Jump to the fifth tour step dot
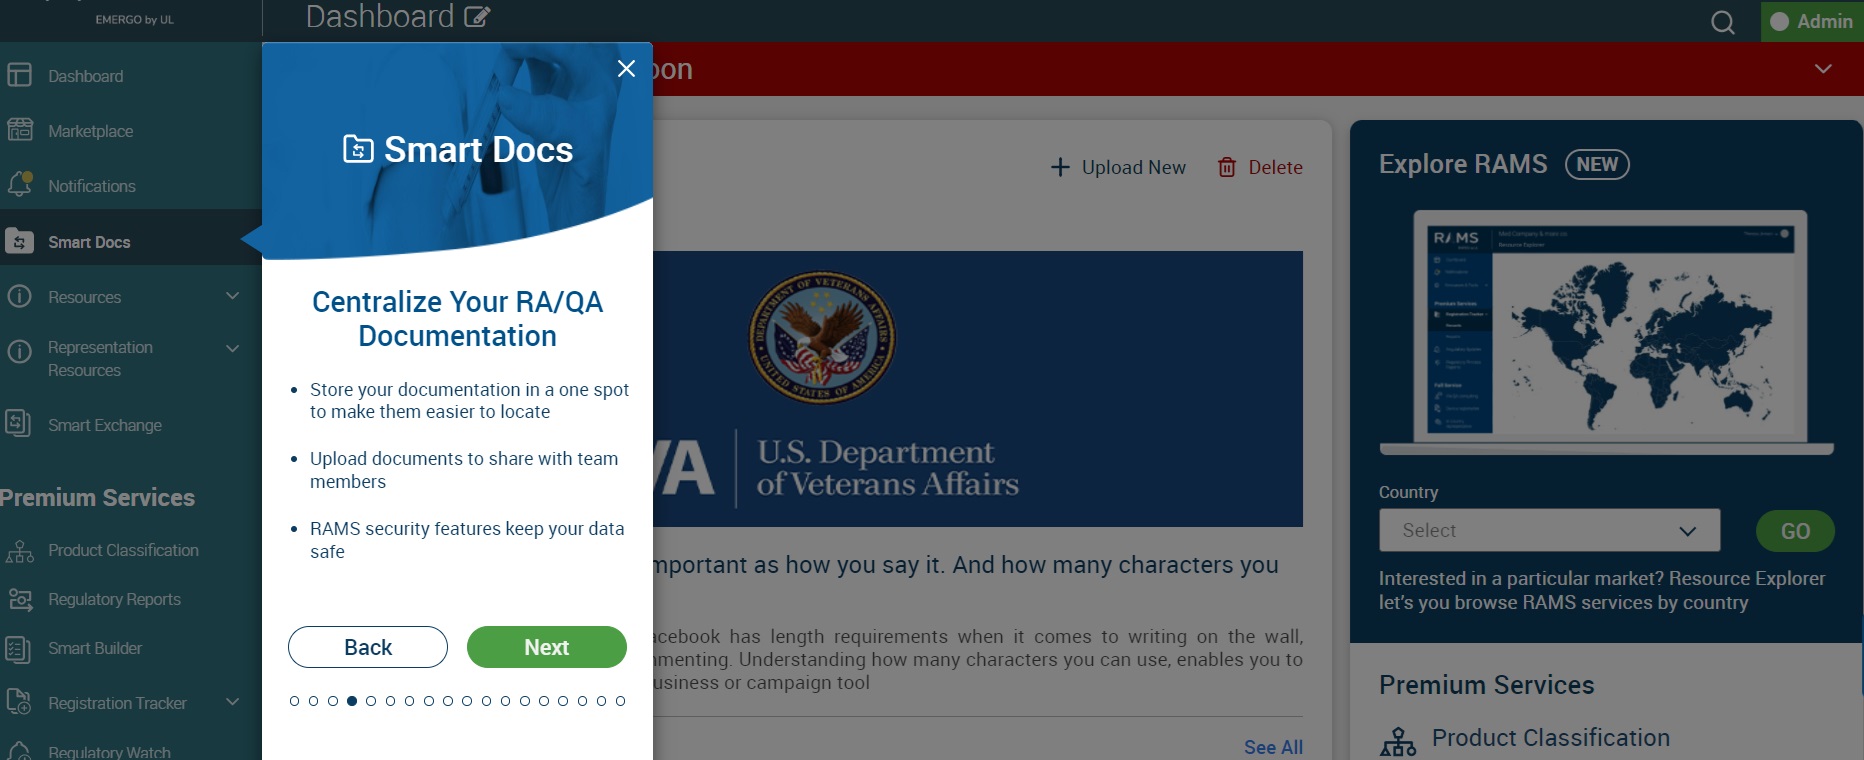The height and width of the screenshot is (760, 1864). click(x=371, y=701)
